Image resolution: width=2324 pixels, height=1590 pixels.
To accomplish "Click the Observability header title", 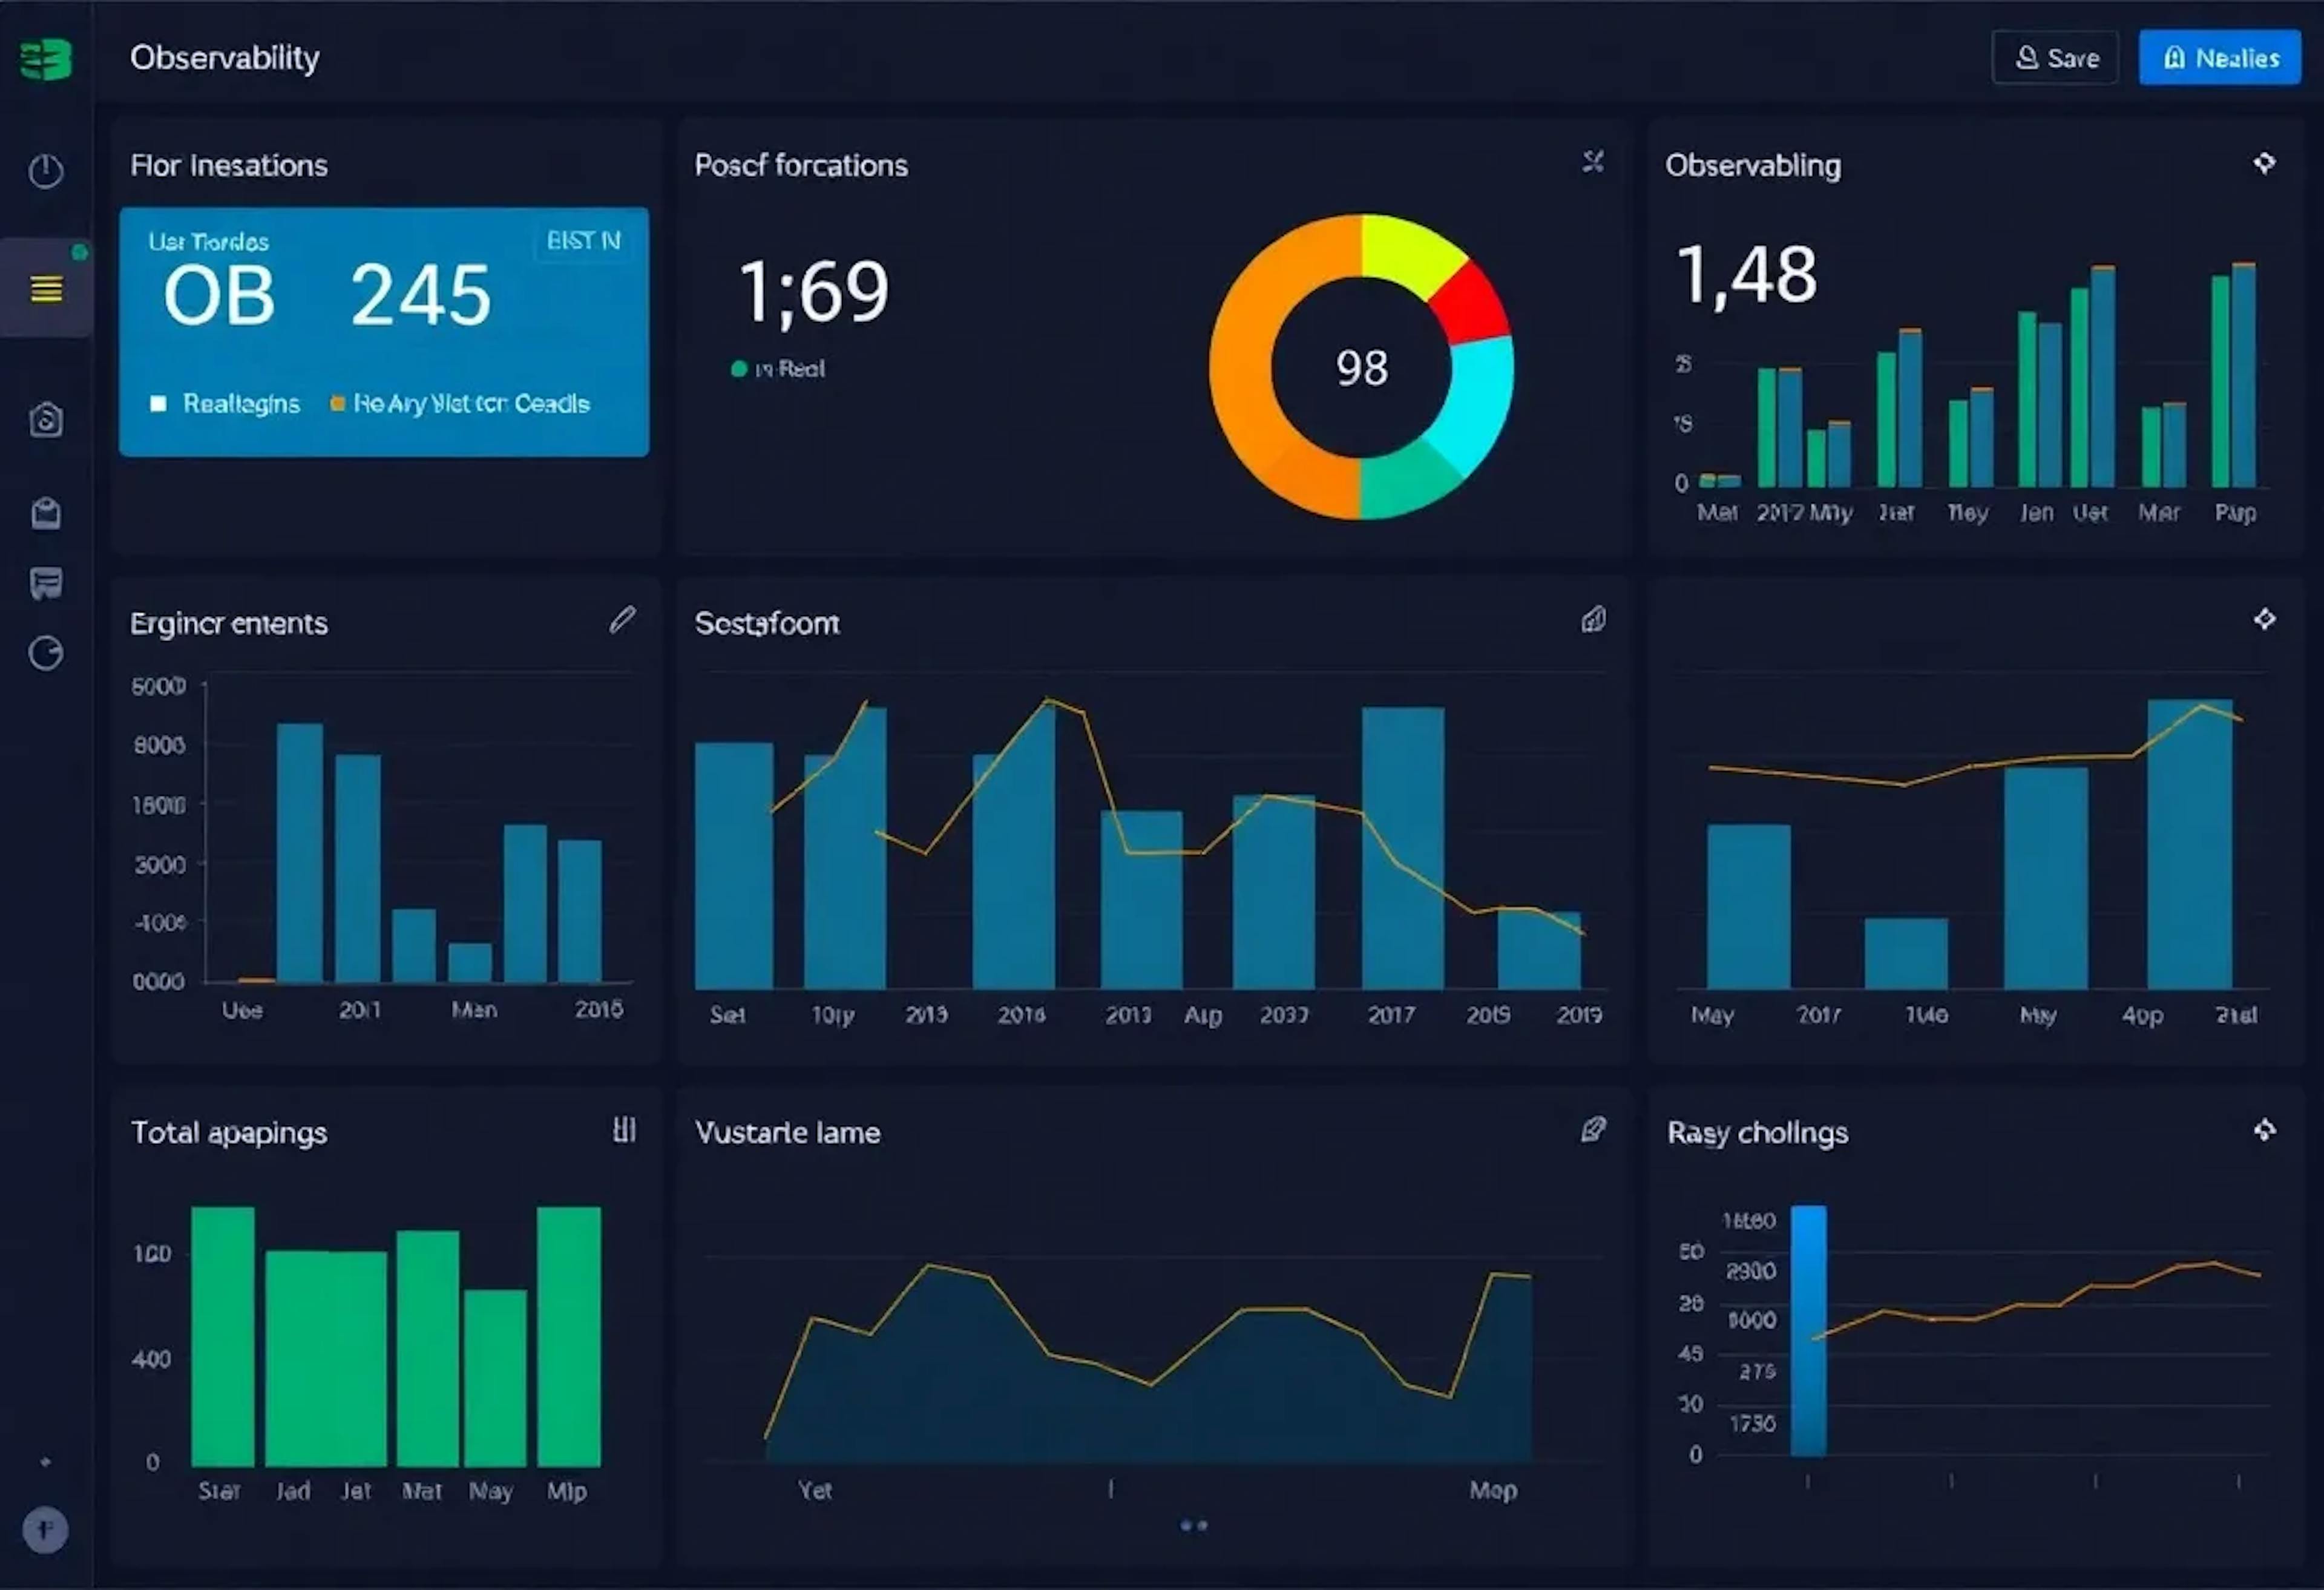I will pyautogui.click(x=225, y=58).
